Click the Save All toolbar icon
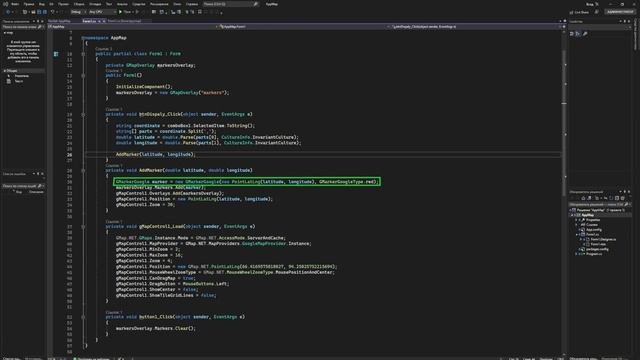The height and width of the screenshot is (360, 640). coord(44,12)
